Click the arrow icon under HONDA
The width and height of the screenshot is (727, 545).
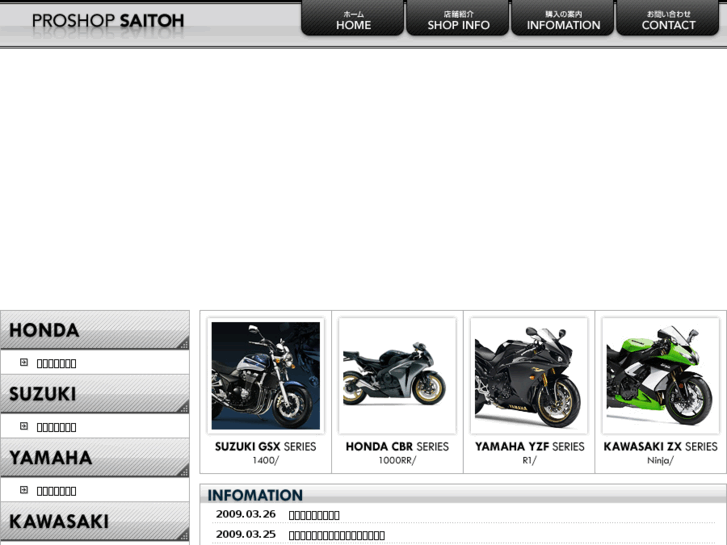pos(24,362)
